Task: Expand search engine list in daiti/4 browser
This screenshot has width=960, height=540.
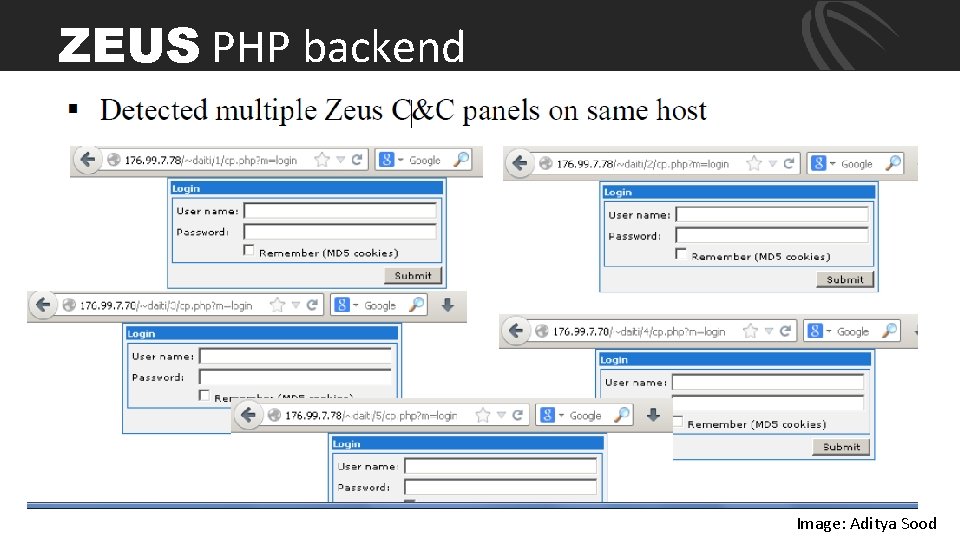Action: pyautogui.click(x=828, y=331)
